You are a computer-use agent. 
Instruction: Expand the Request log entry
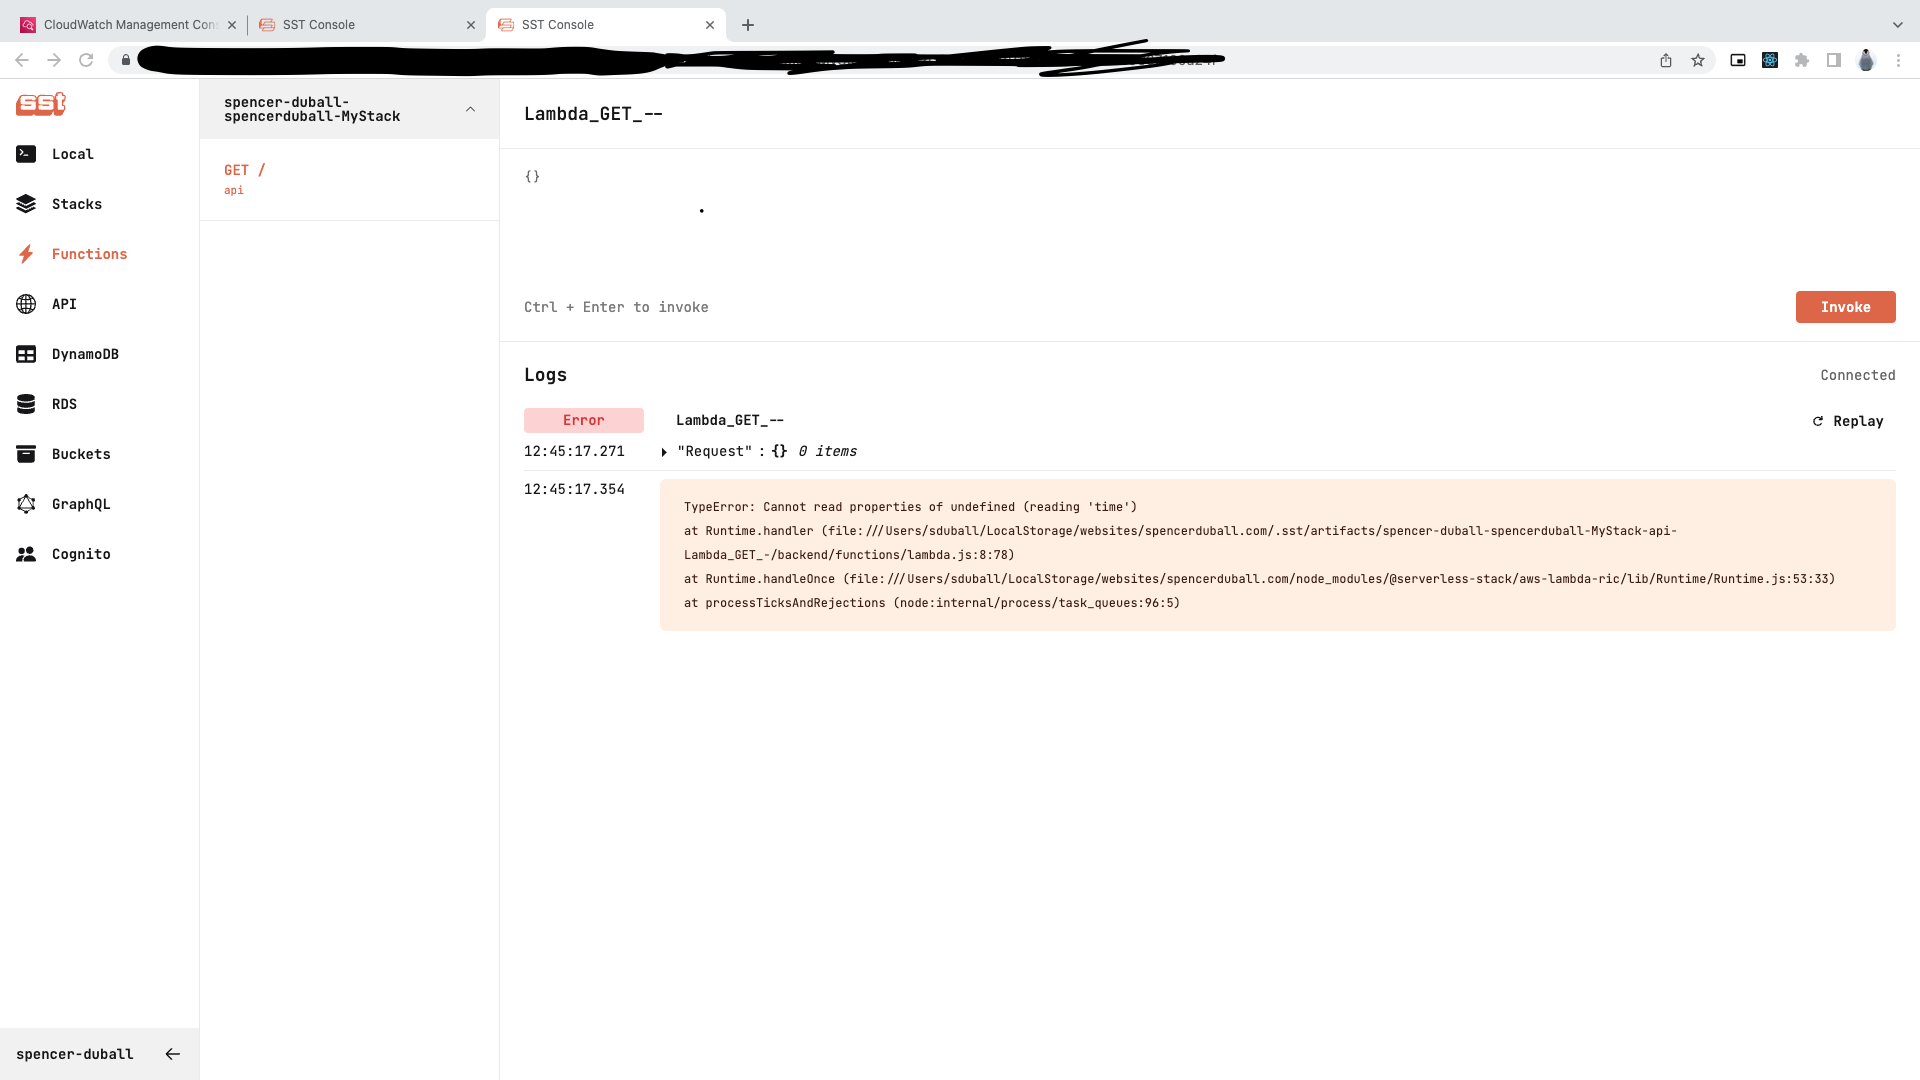point(664,451)
